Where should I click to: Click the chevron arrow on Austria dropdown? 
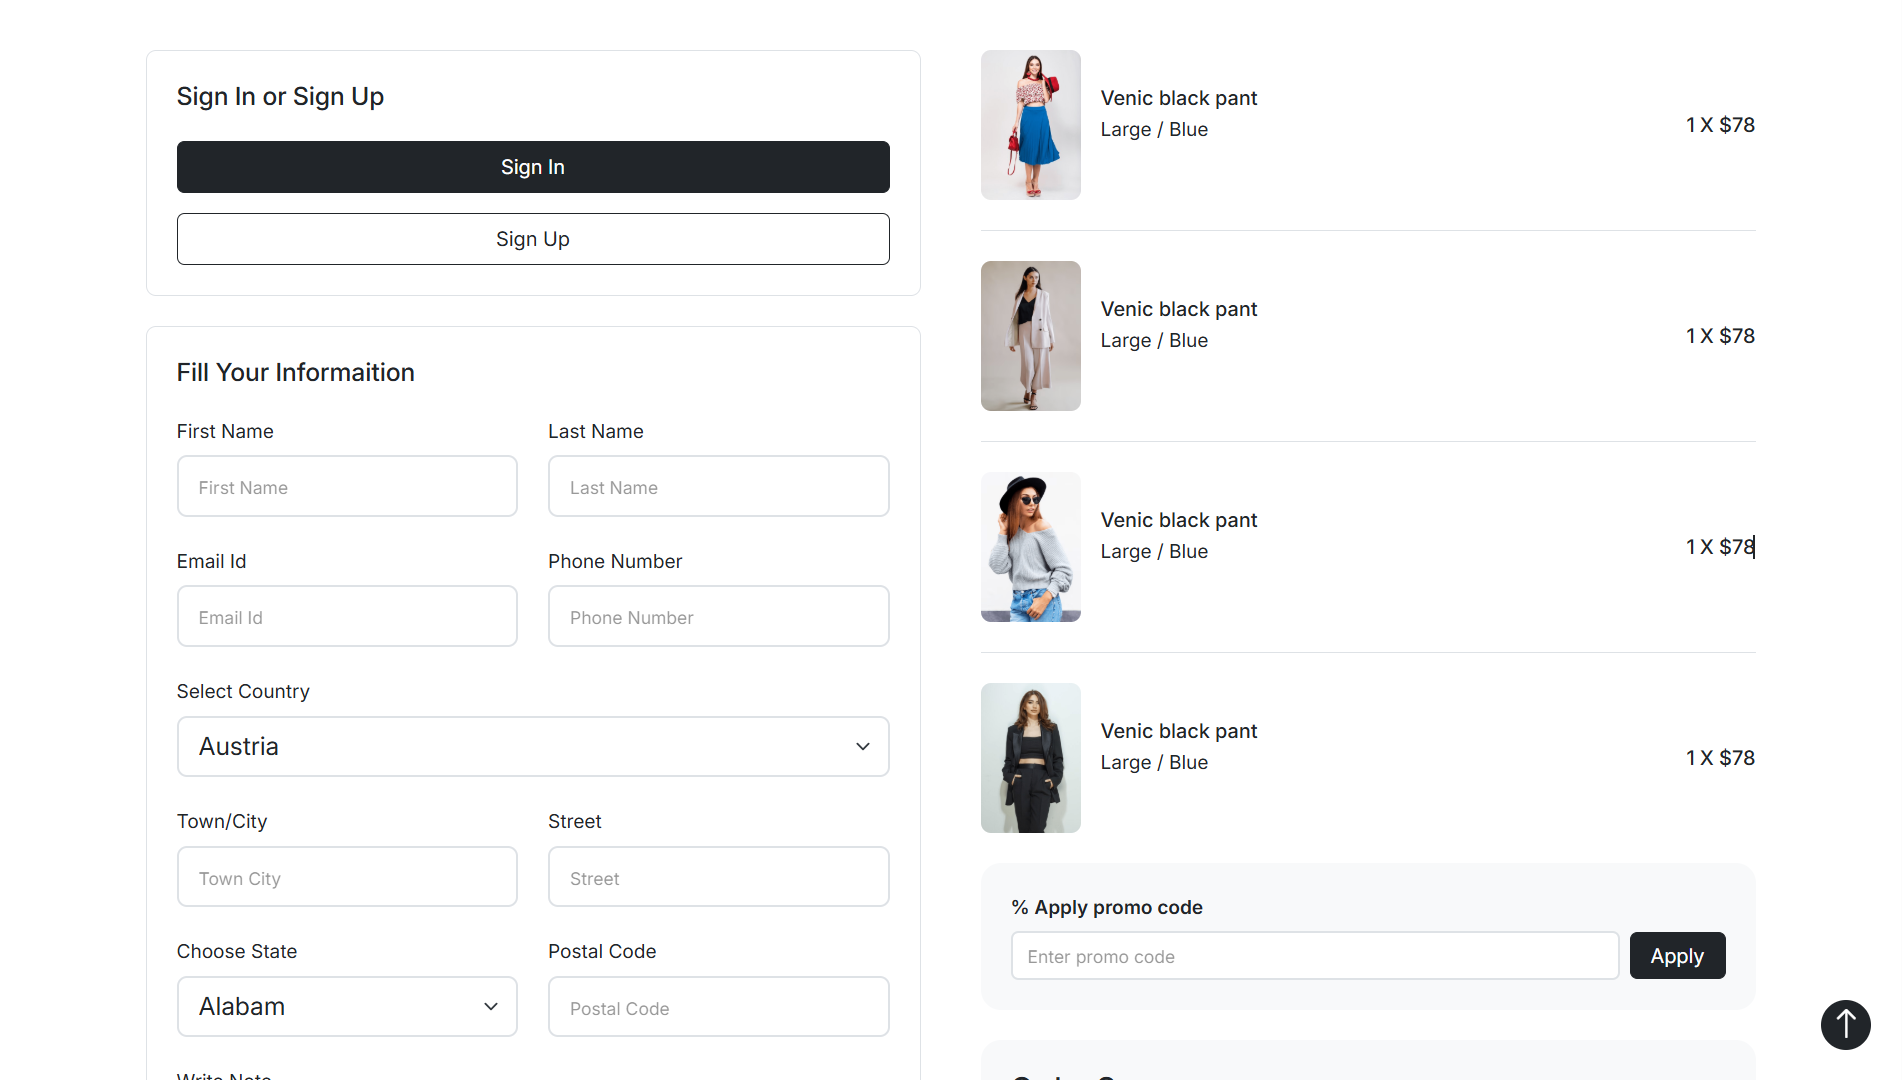(863, 746)
